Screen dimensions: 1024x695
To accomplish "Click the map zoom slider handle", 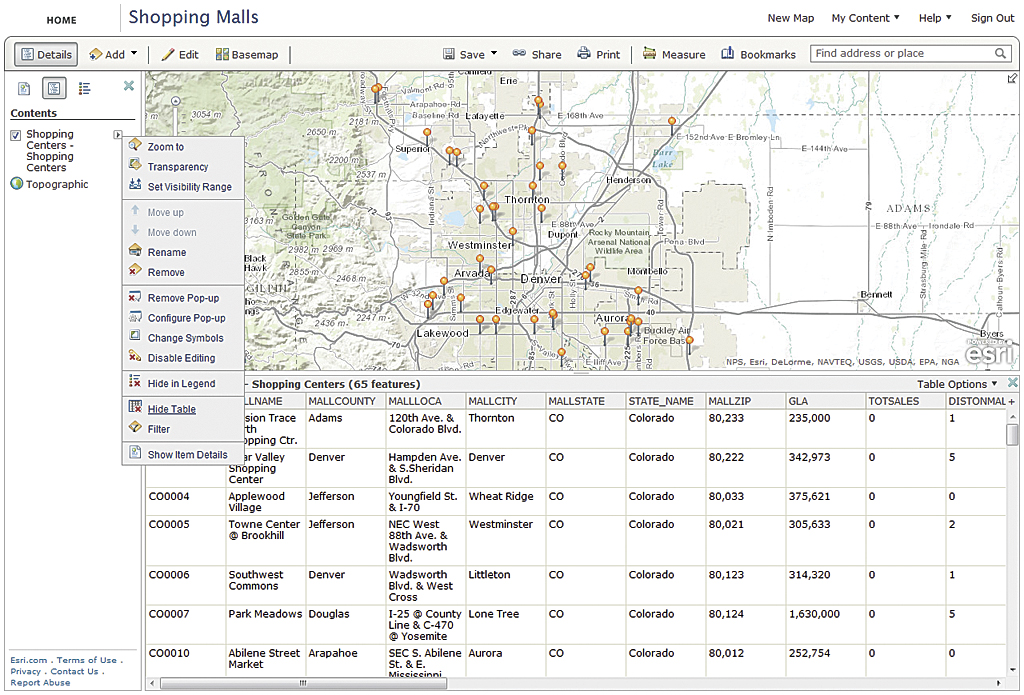I will coord(175,101).
